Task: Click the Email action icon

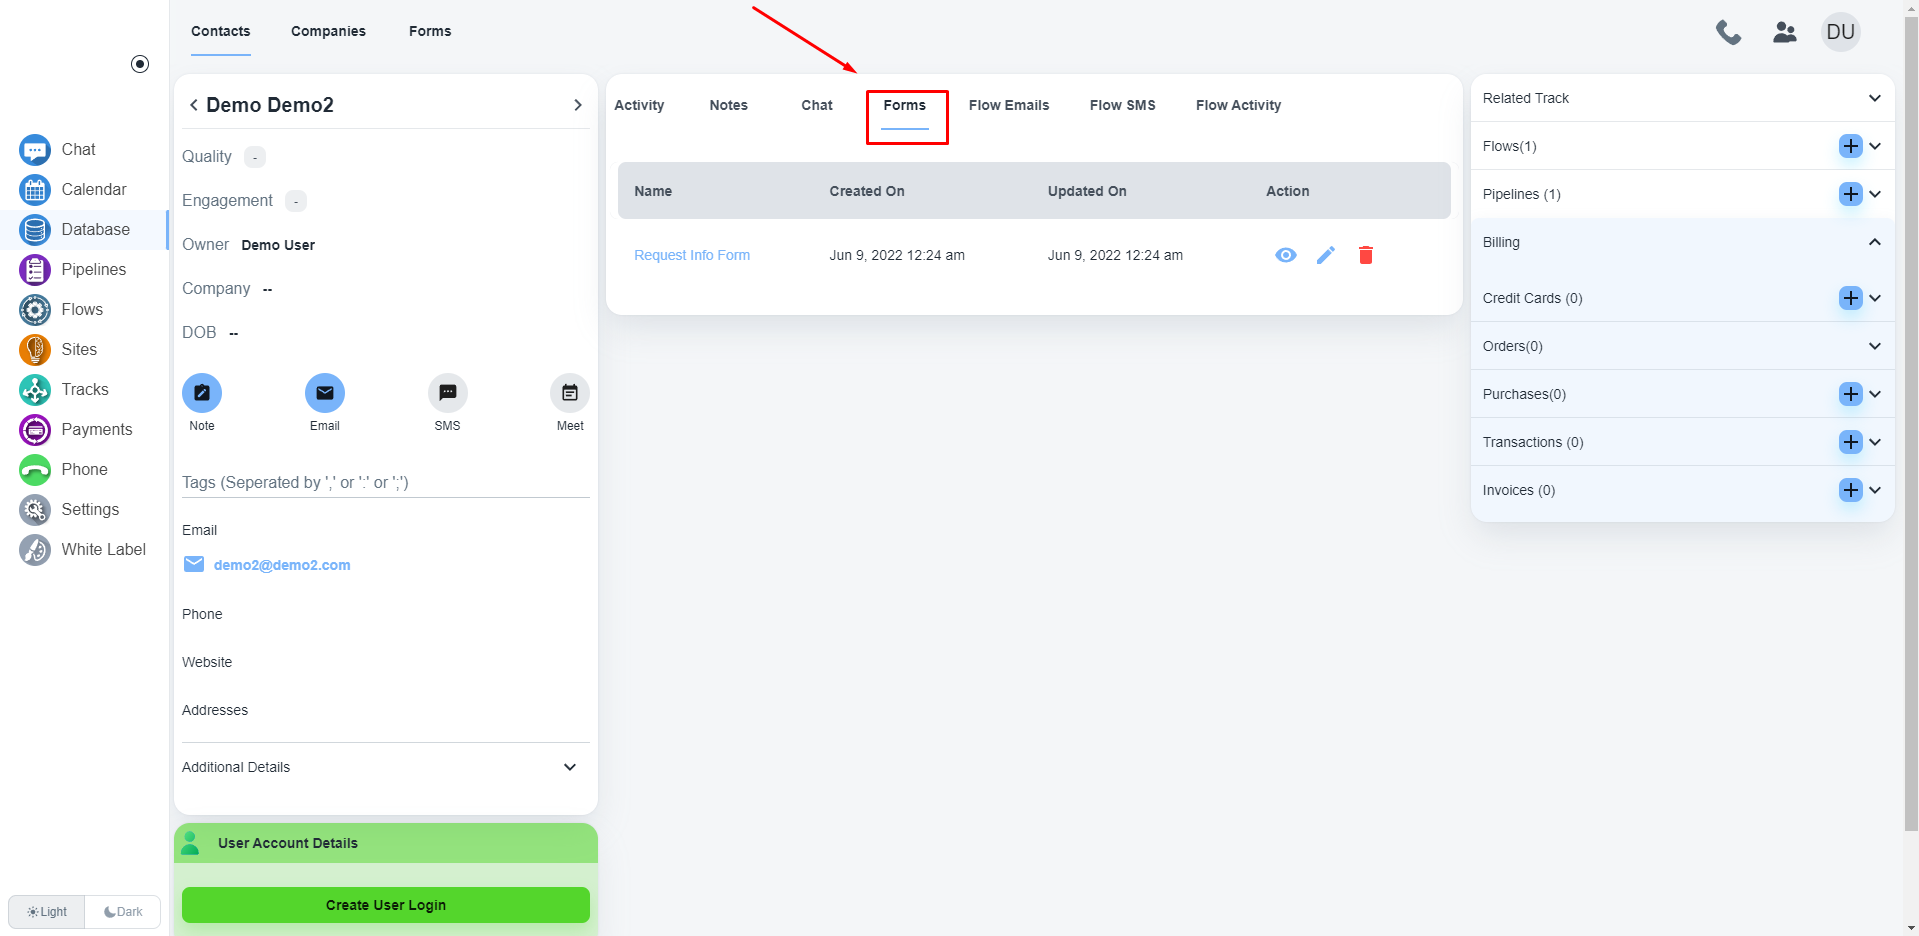Action: (x=325, y=393)
